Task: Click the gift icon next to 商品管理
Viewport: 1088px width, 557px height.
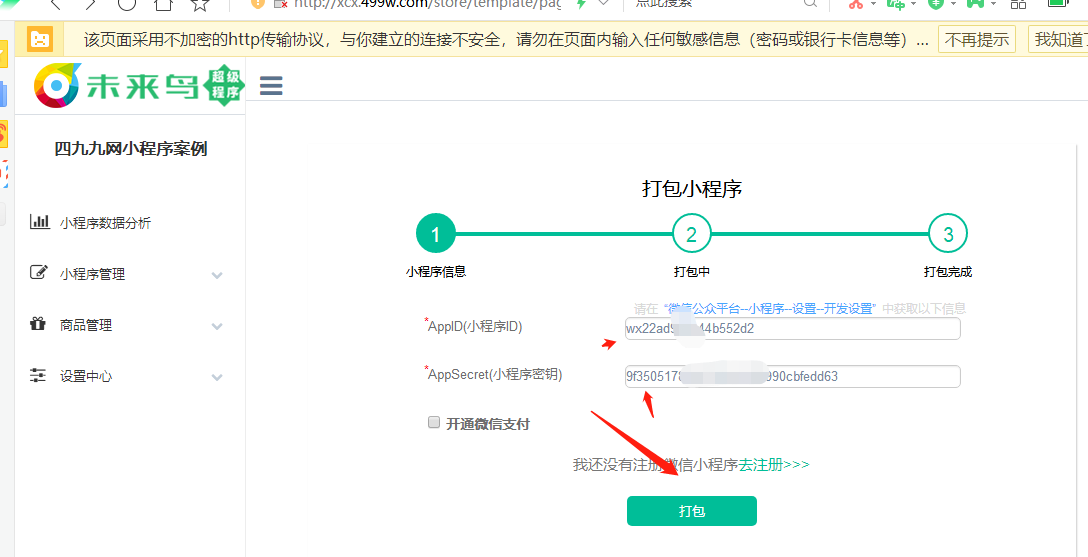Action: tap(39, 324)
